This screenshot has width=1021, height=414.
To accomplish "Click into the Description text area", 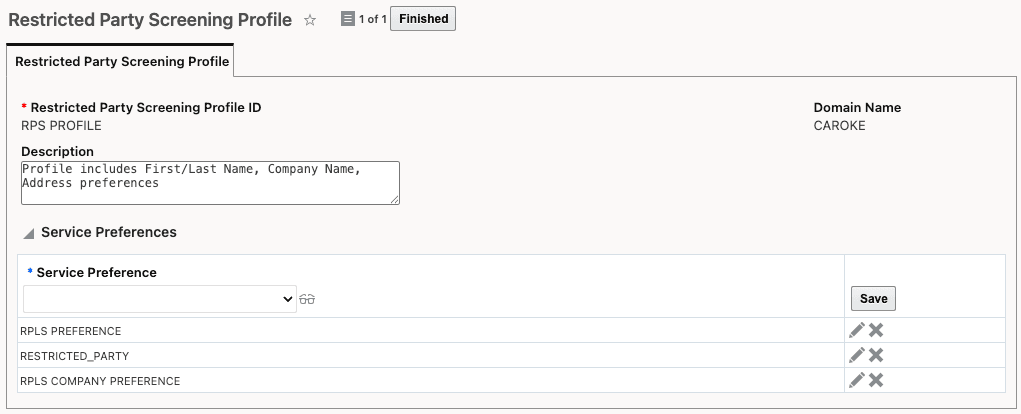I will click(x=210, y=183).
